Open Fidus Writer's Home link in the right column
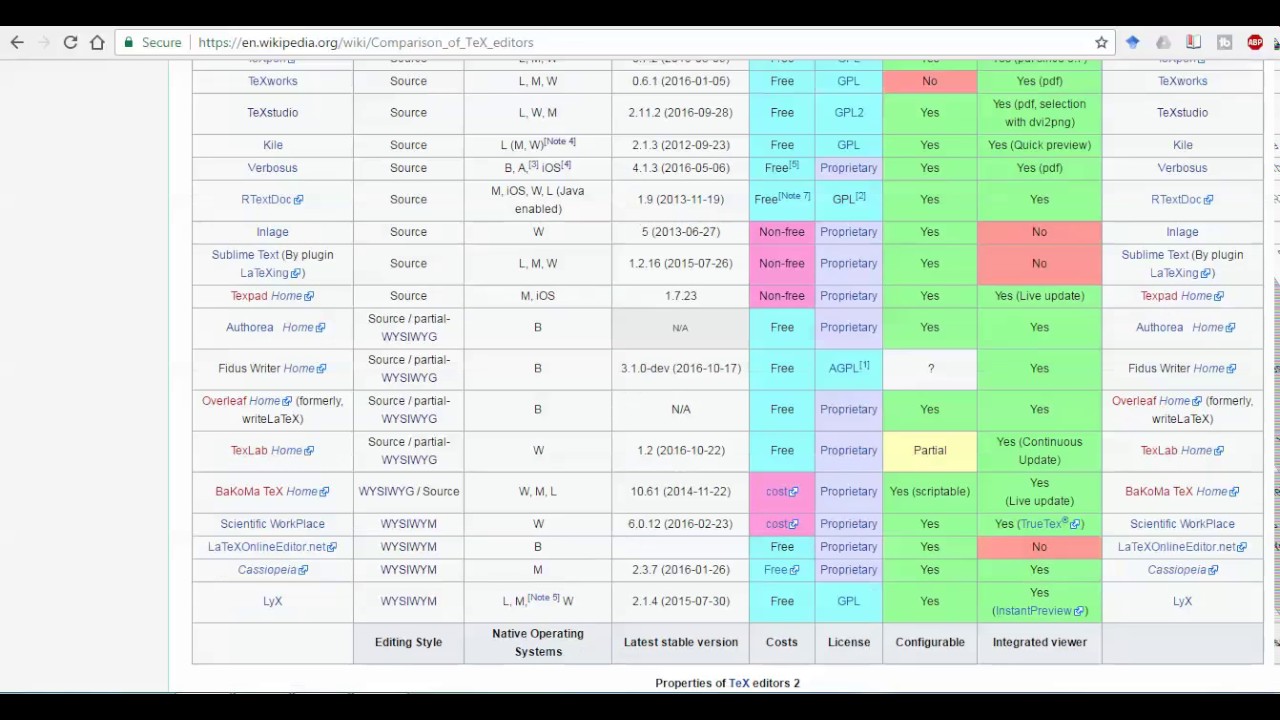 (x=1214, y=368)
